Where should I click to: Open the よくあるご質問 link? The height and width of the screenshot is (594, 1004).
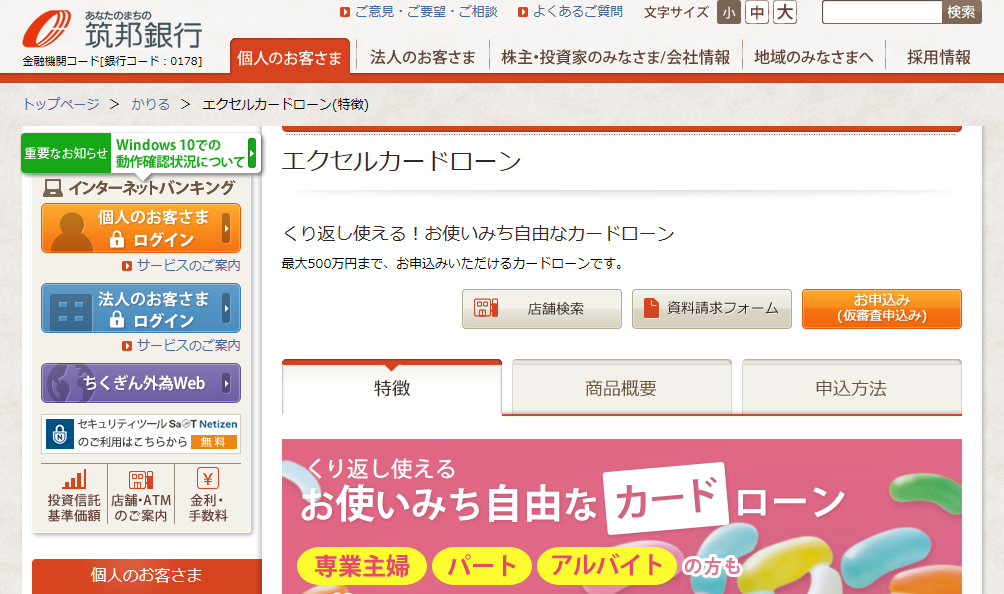[x=578, y=12]
